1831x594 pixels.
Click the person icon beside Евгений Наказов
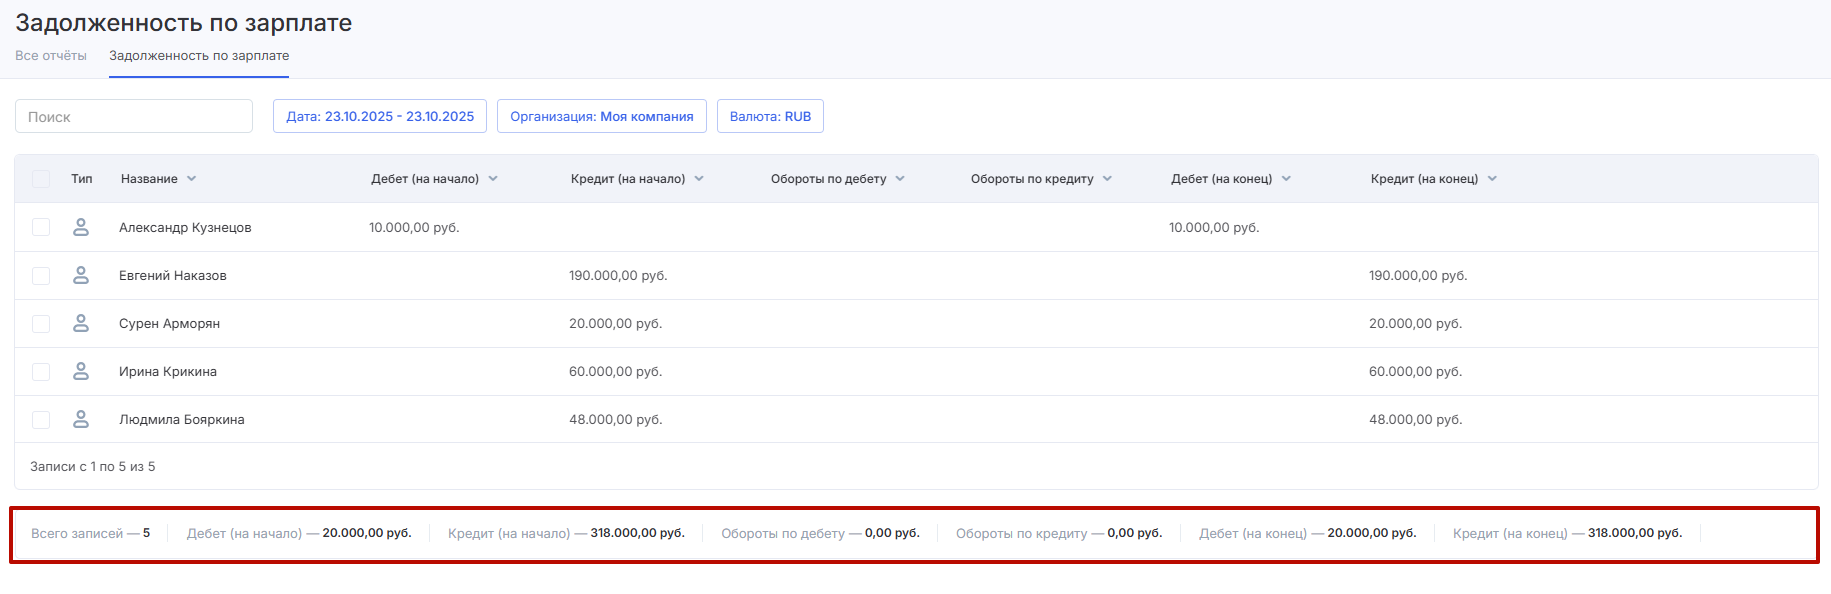click(81, 275)
